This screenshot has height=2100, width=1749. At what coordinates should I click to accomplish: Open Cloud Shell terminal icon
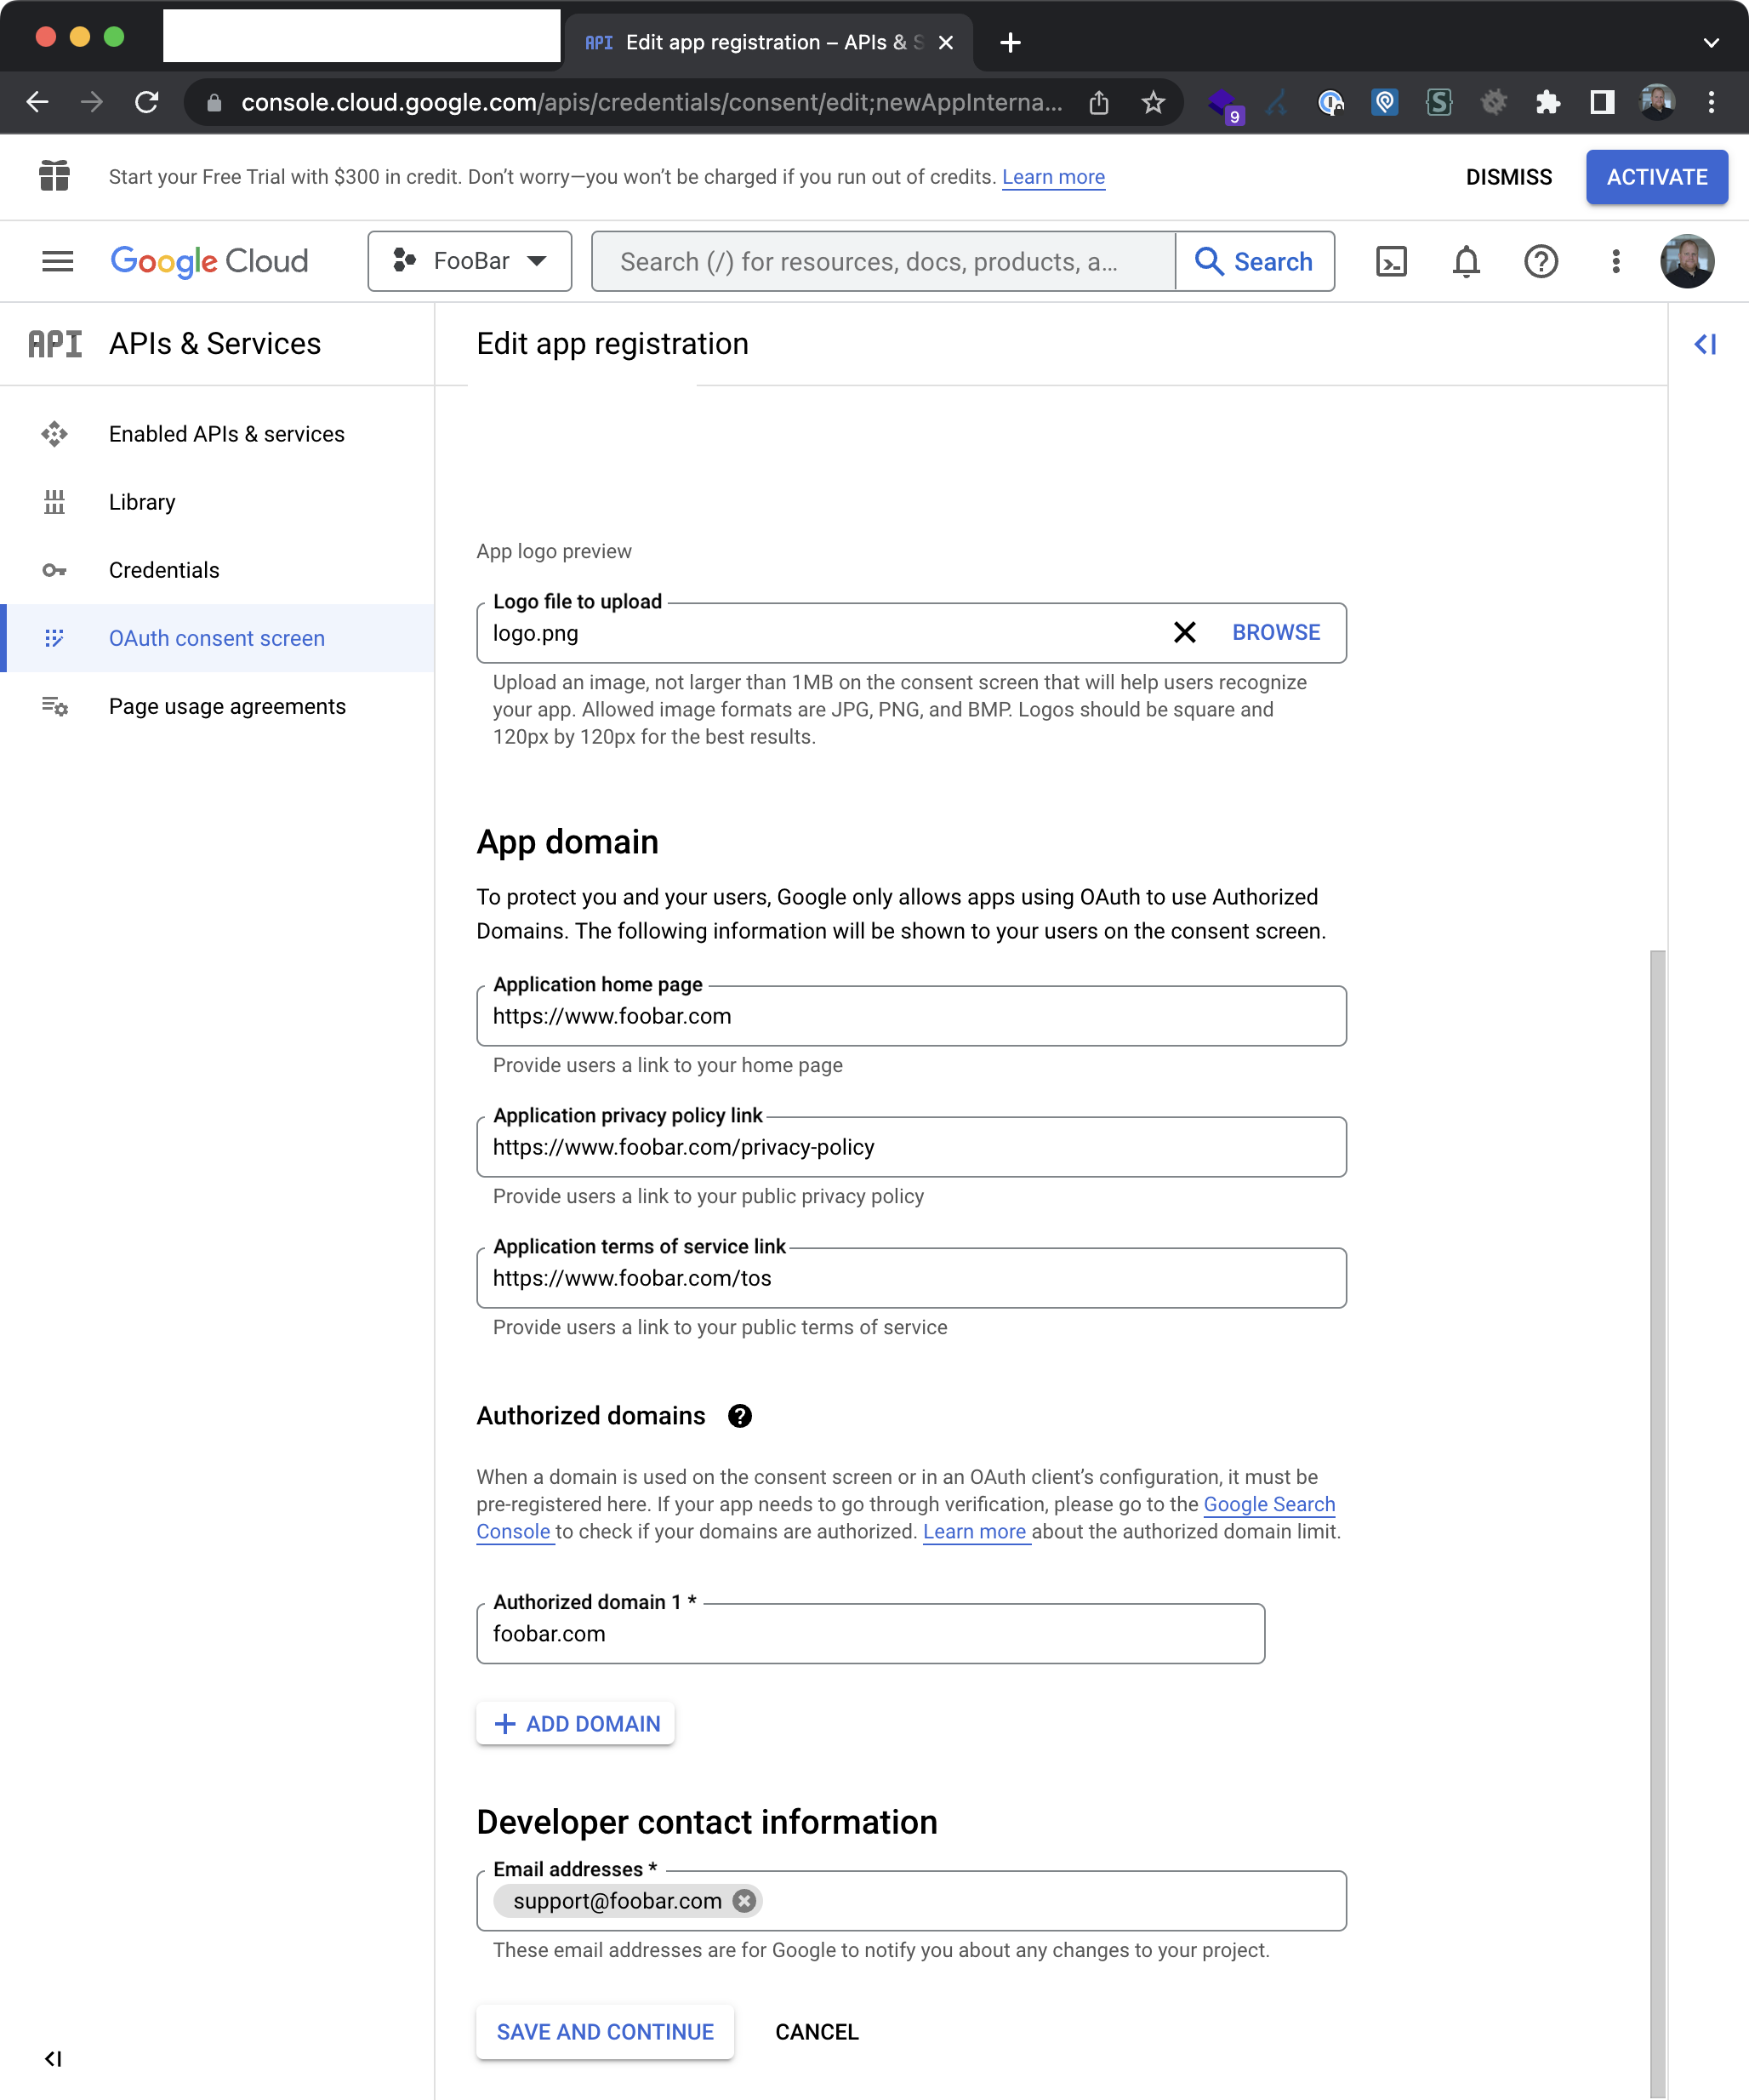(1391, 262)
